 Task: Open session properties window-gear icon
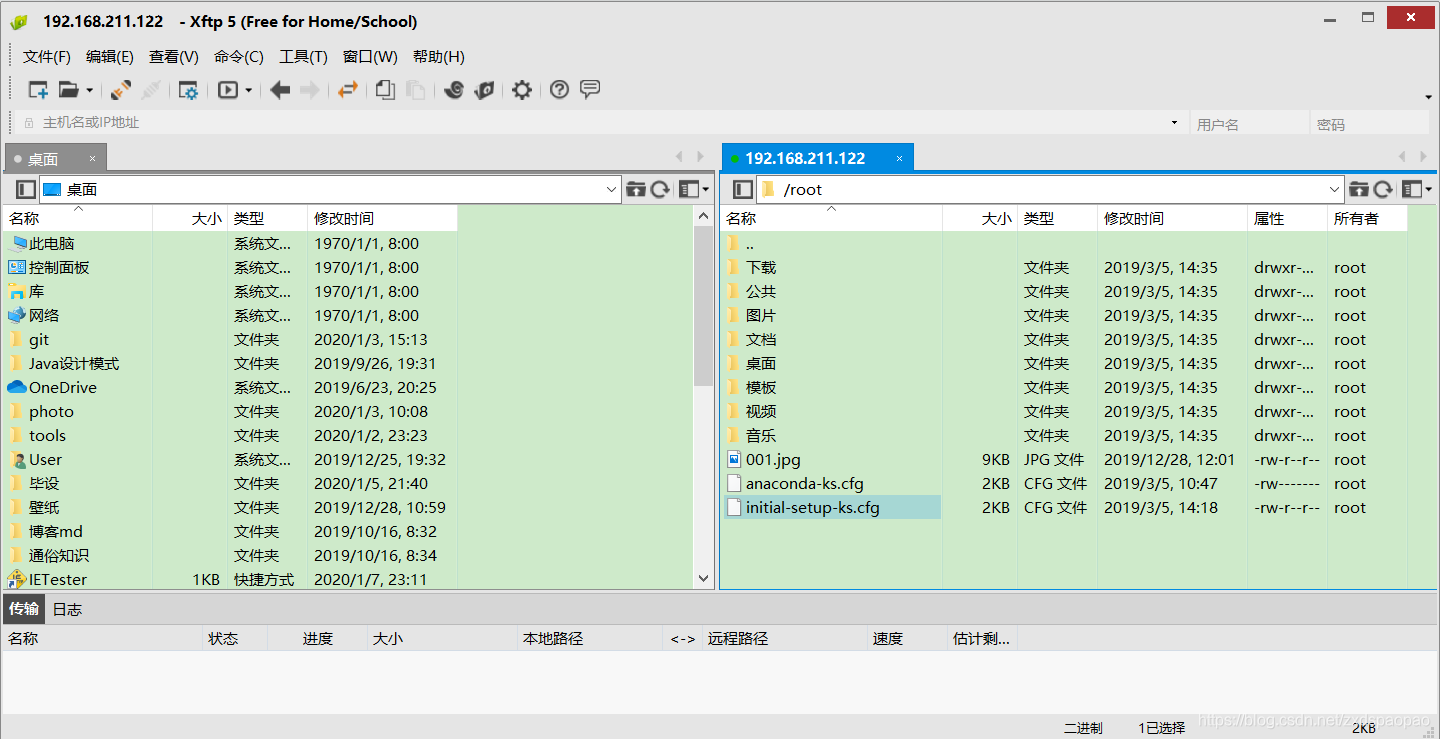coord(188,90)
